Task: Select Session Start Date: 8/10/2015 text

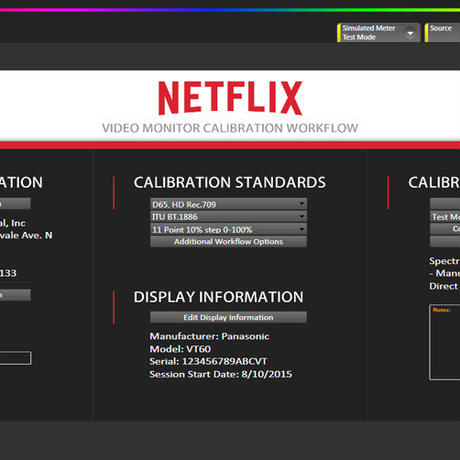Action: [x=221, y=374]
